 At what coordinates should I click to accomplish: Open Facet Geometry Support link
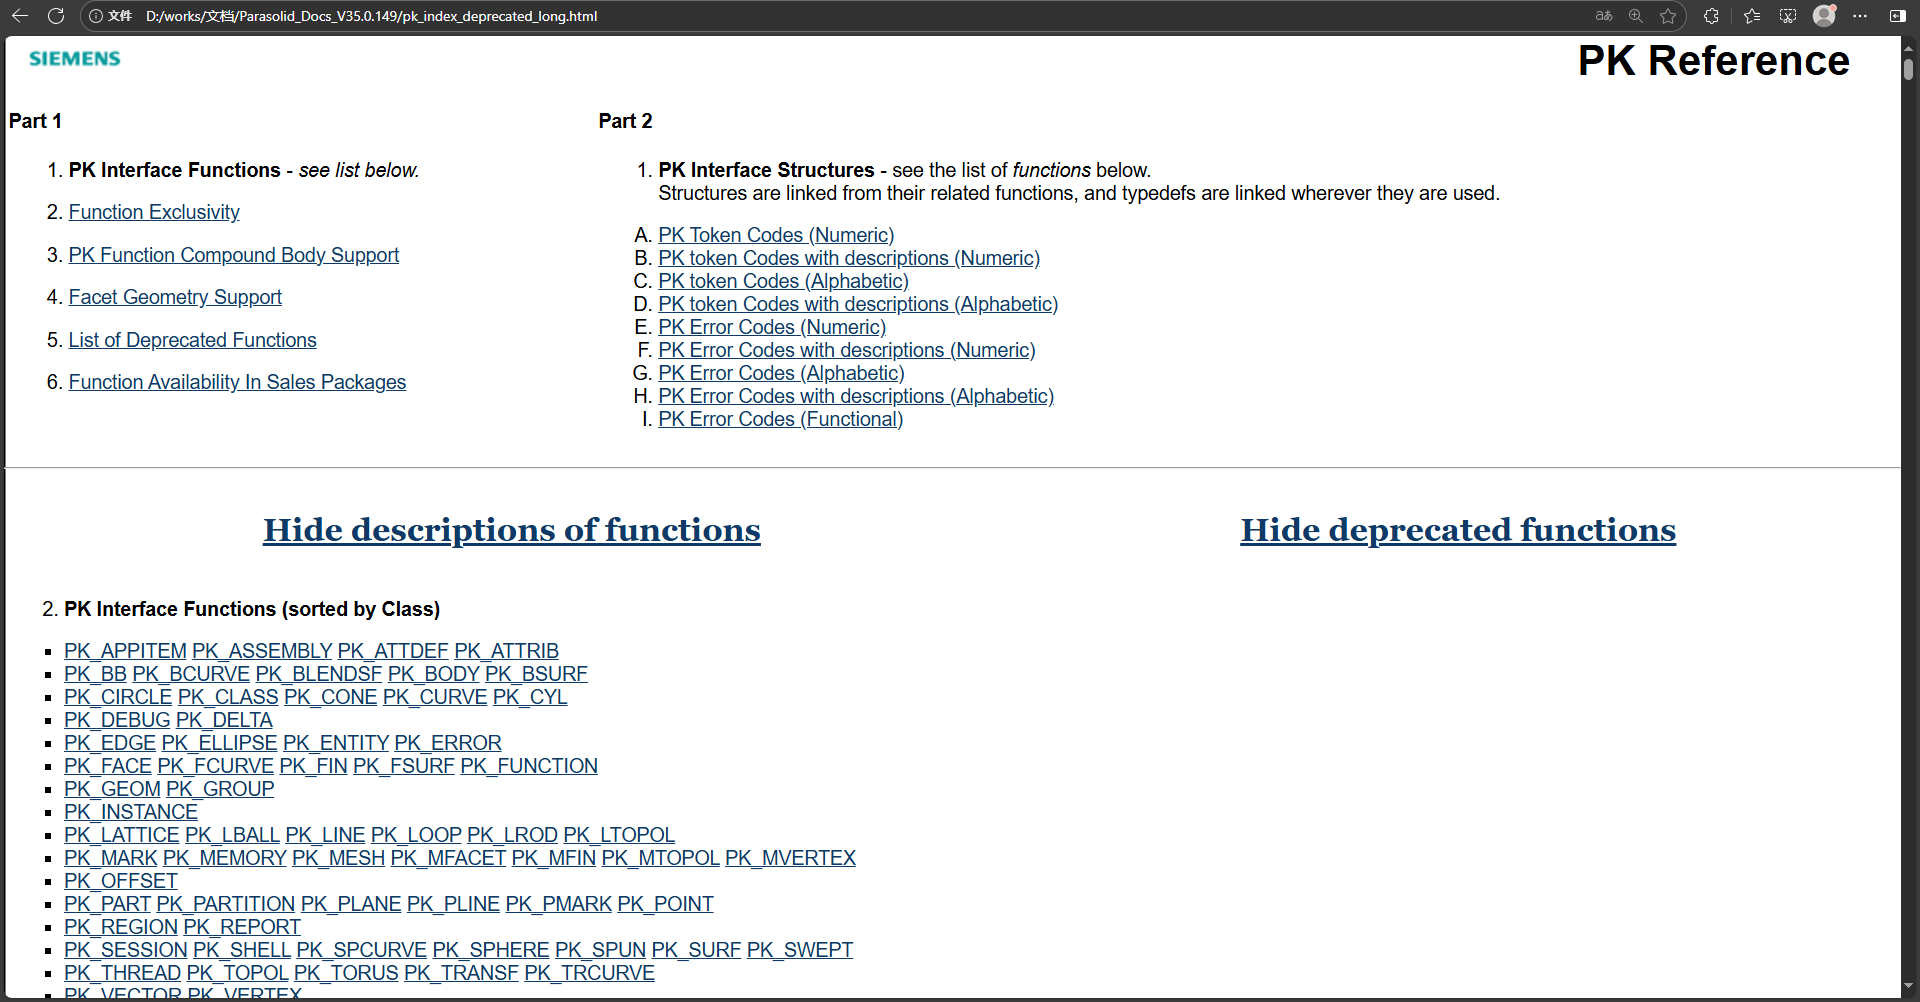(x=175, y=297)
